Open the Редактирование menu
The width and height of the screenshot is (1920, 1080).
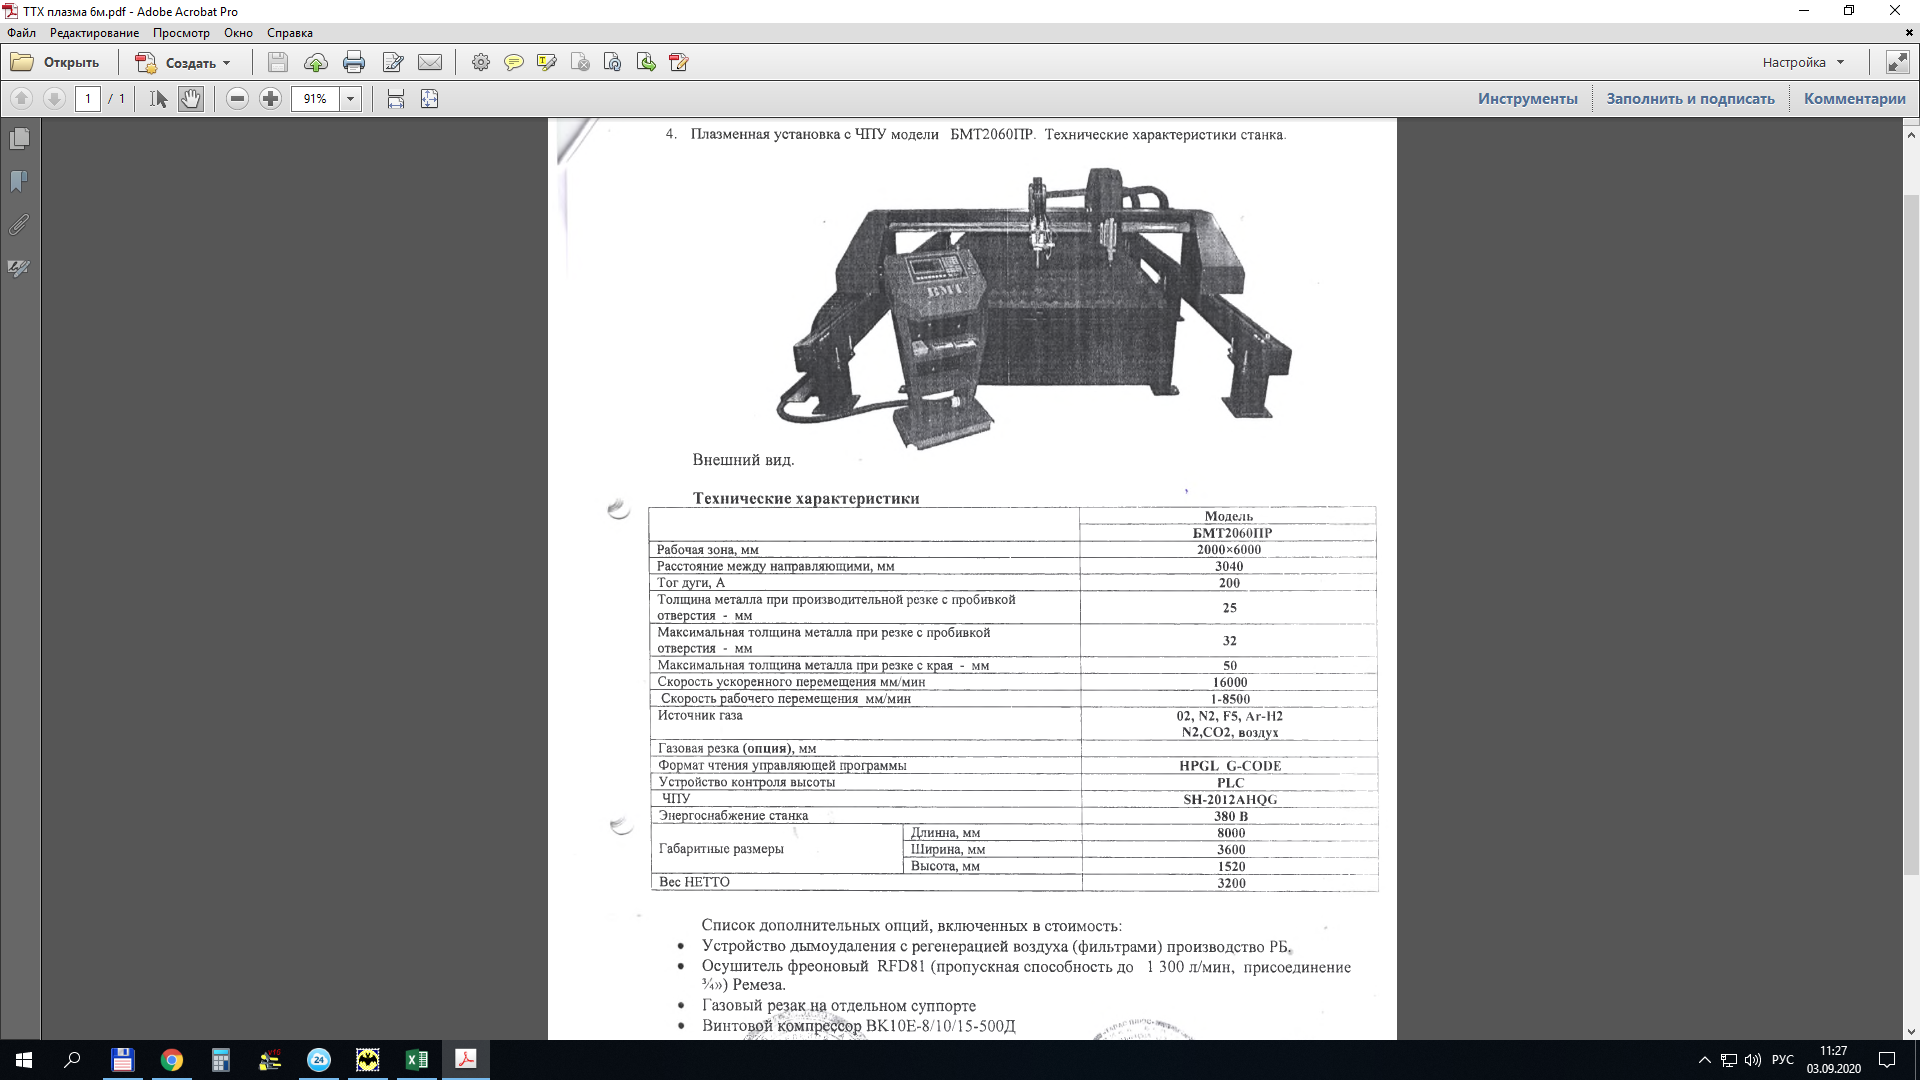[94, 33]
